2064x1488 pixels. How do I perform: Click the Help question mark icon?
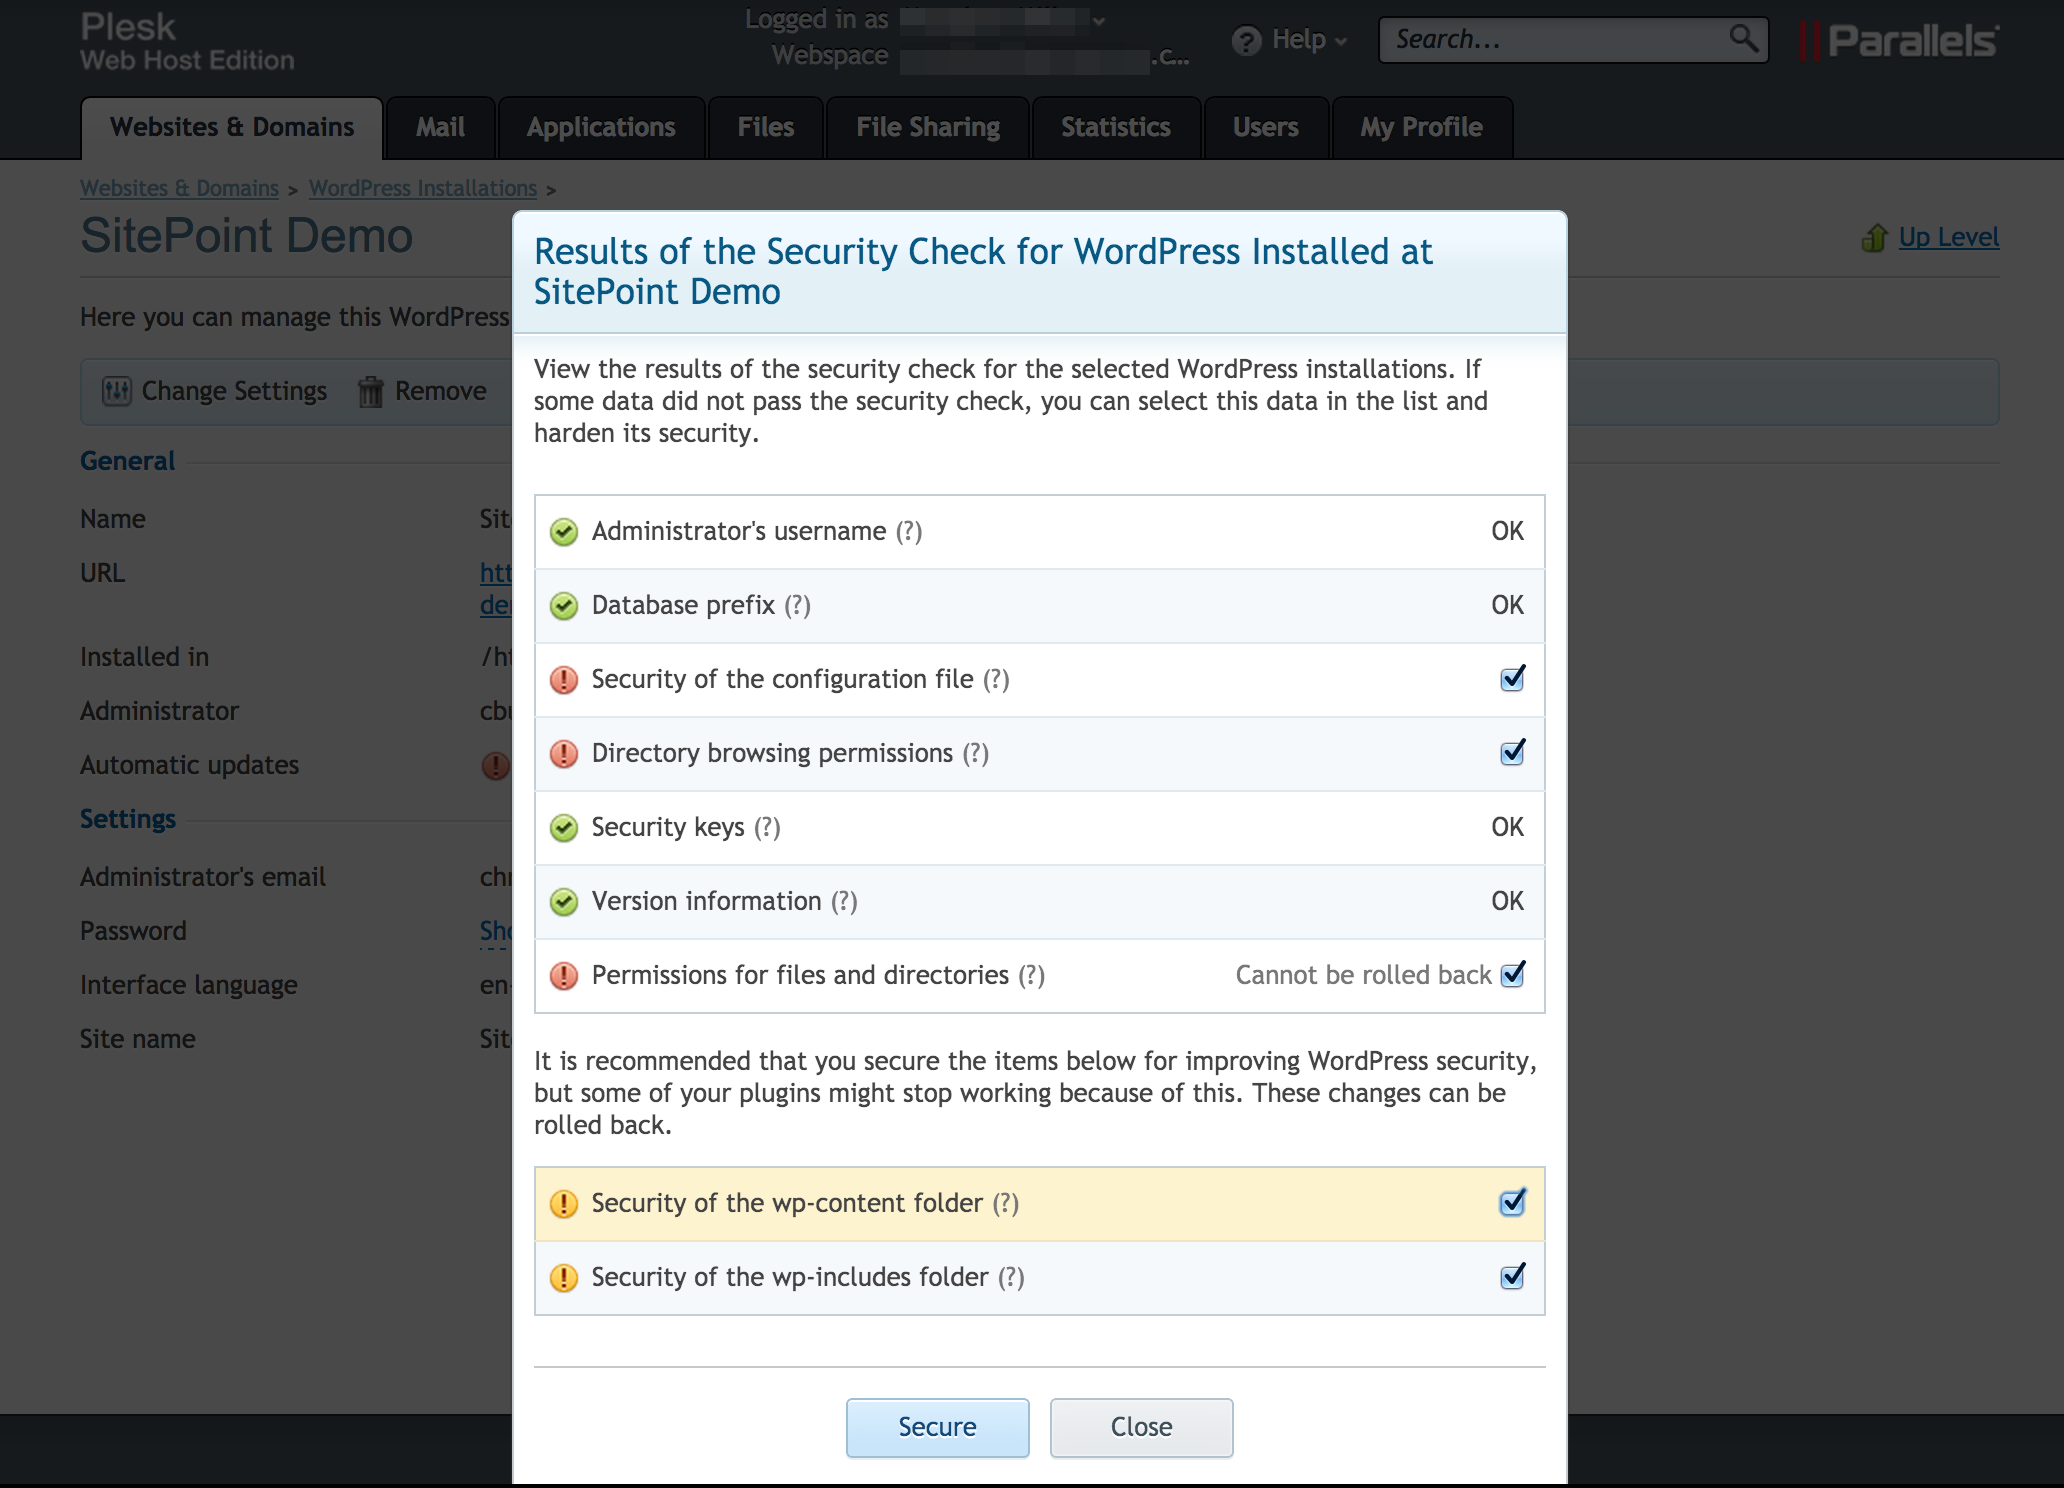click(x=1246, y=41)
